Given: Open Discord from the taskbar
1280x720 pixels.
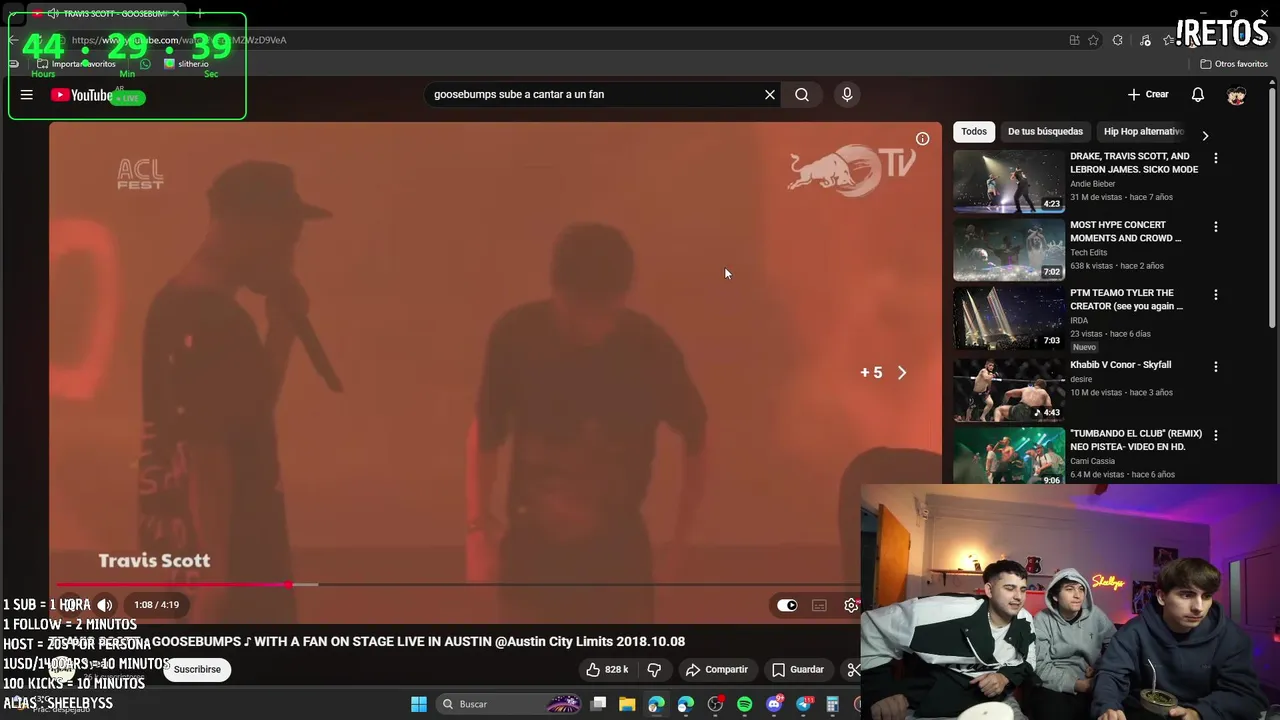Looking at the screenshot, I should click(x=774, y=704).
